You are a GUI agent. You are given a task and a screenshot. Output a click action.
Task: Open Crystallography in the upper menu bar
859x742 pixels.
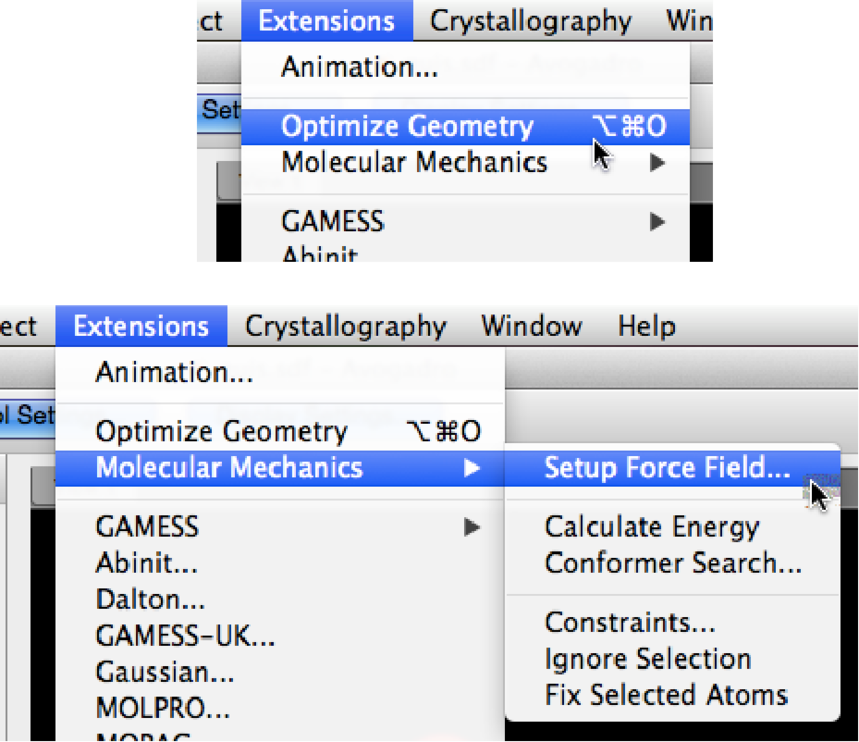531,21
